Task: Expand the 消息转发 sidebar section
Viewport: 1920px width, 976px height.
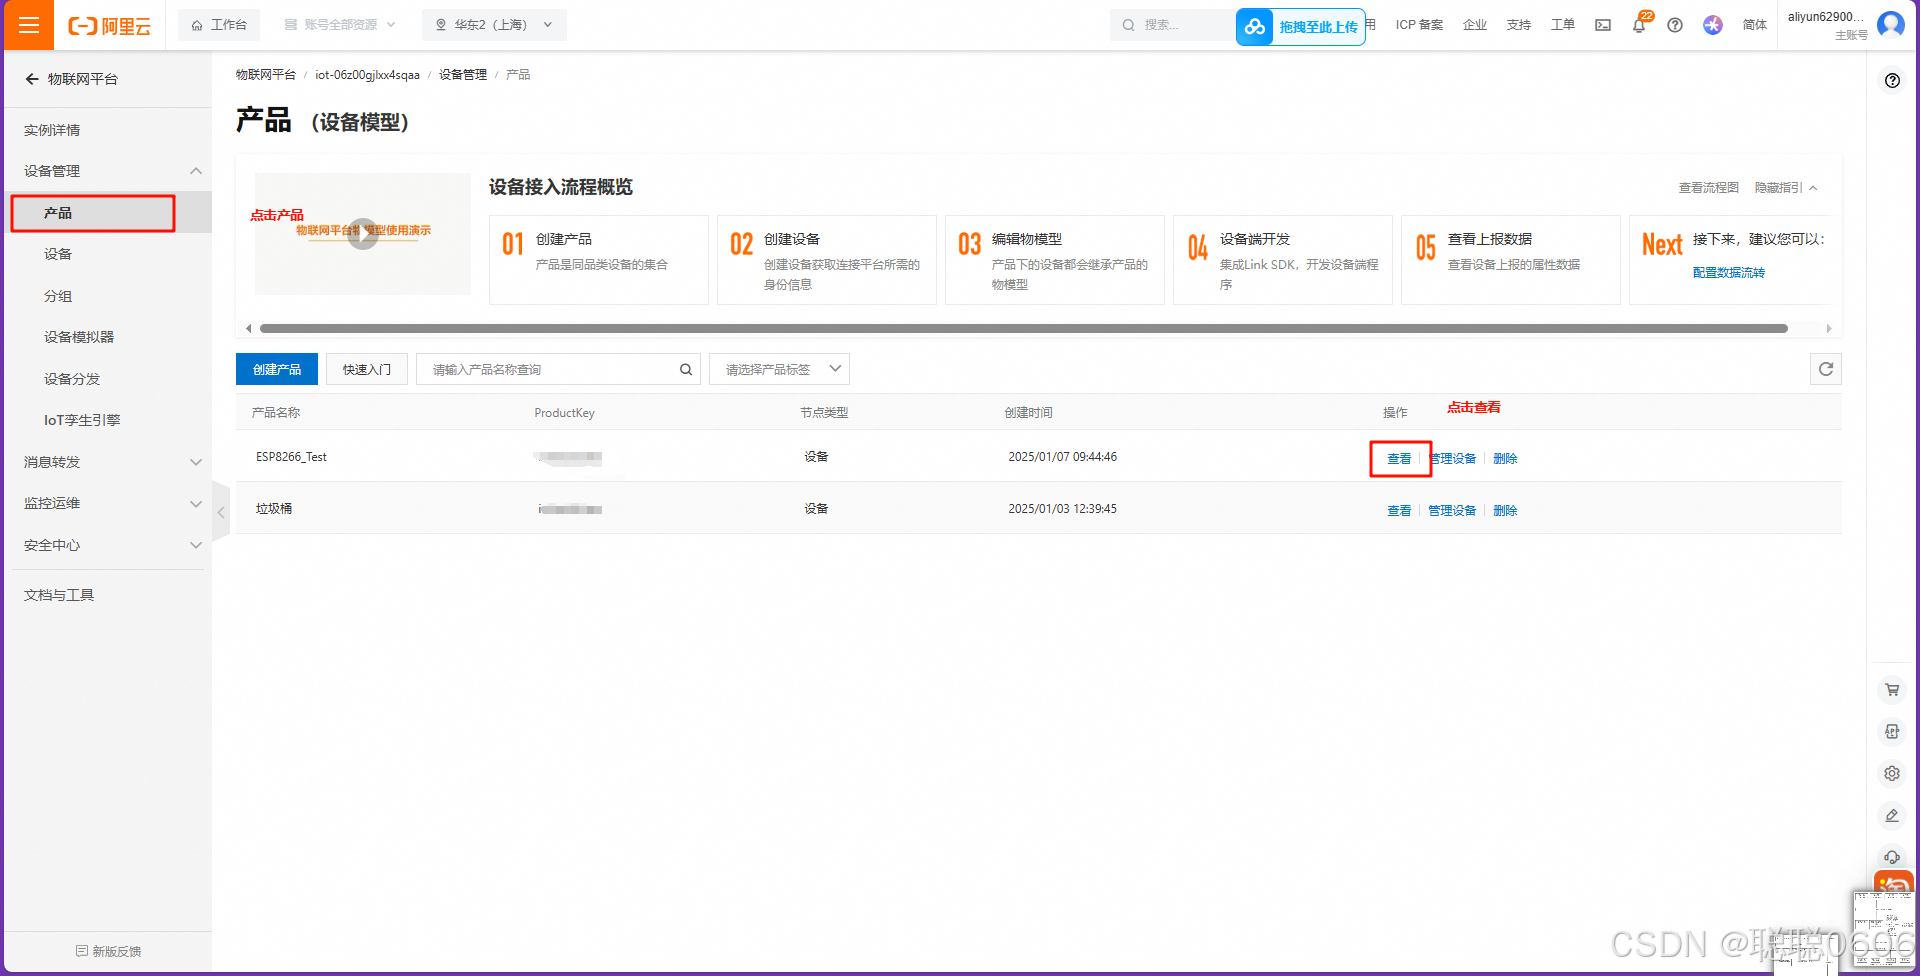Action: pos(108,462)
